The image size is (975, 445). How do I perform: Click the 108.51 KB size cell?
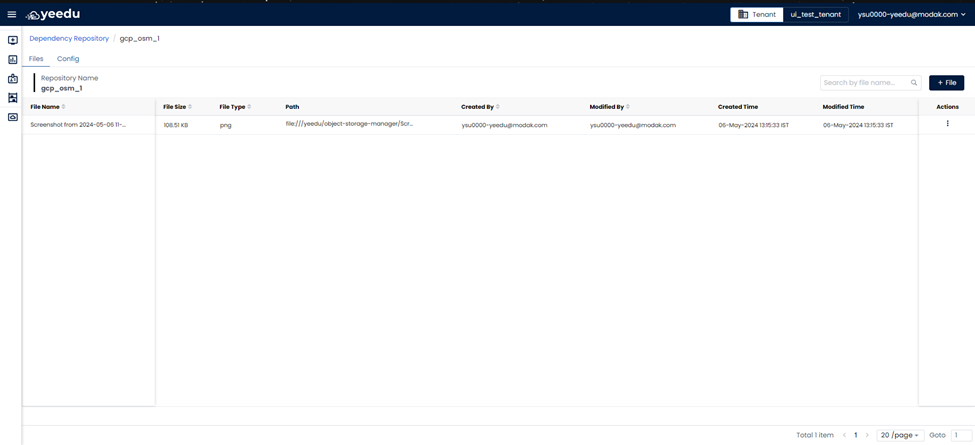point(176,125)
